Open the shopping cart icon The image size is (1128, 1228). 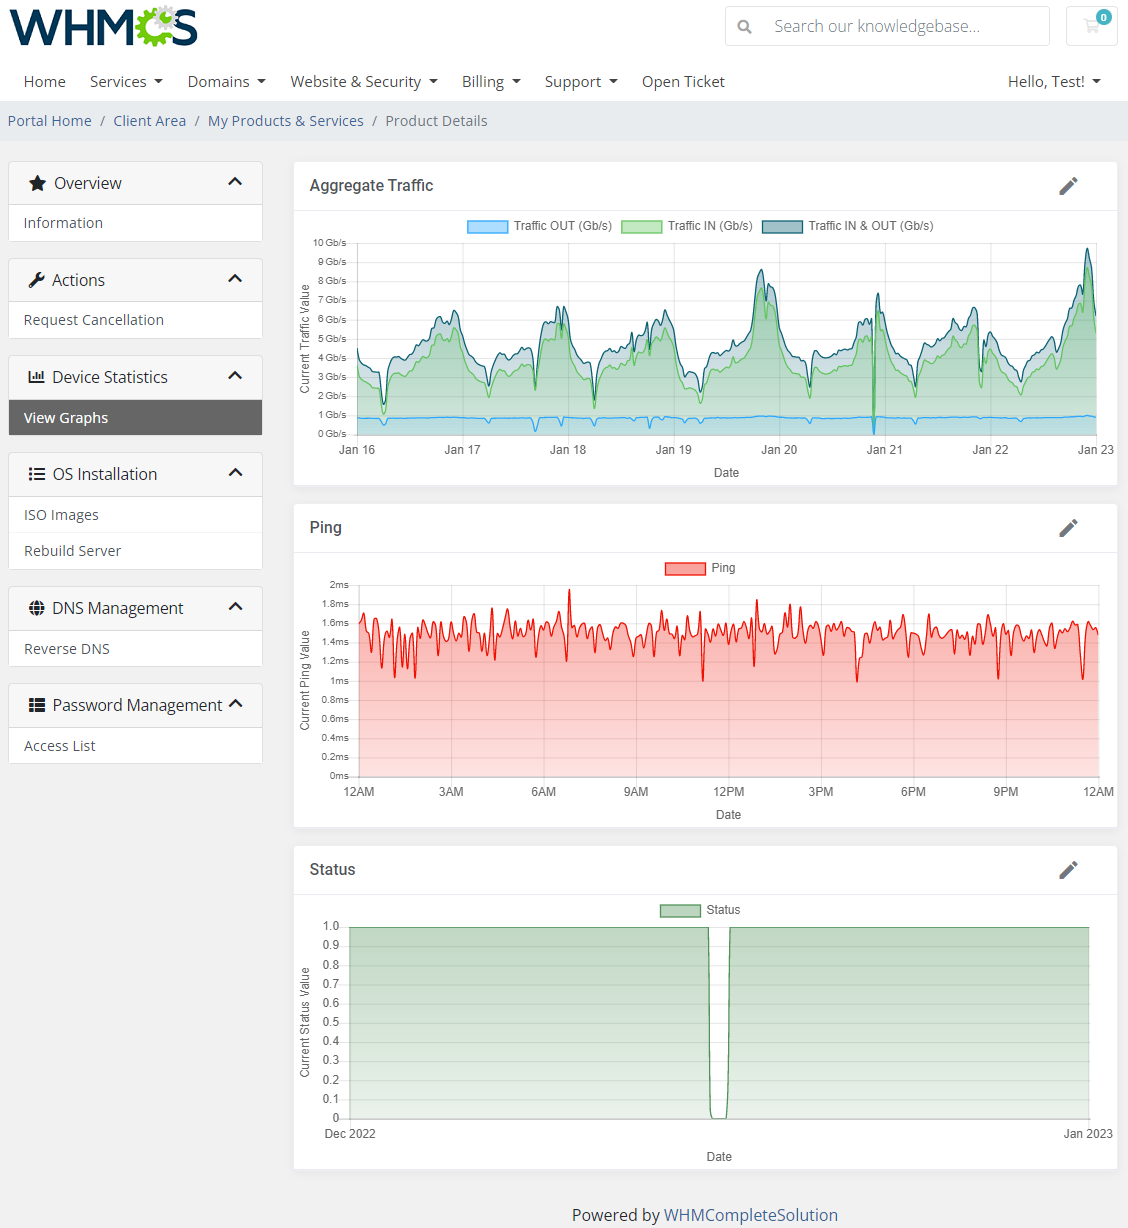click(x=1091, y=25)
